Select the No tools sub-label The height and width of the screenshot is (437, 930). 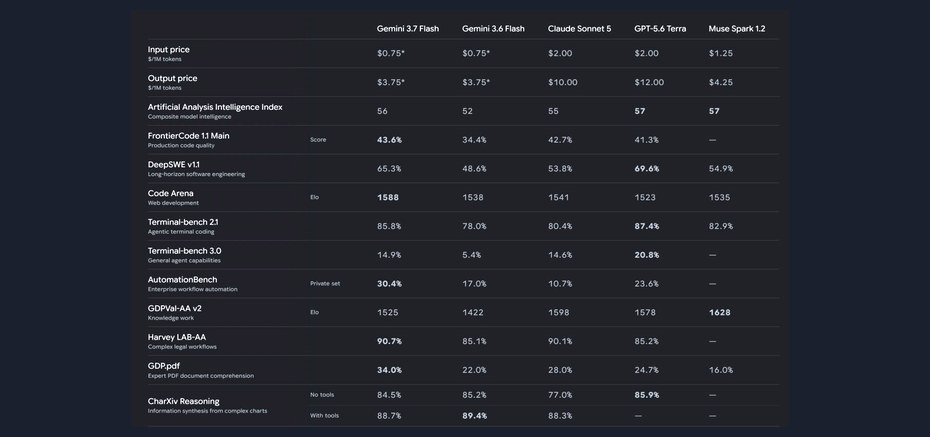pyautogui.click(x=322, y=395)
